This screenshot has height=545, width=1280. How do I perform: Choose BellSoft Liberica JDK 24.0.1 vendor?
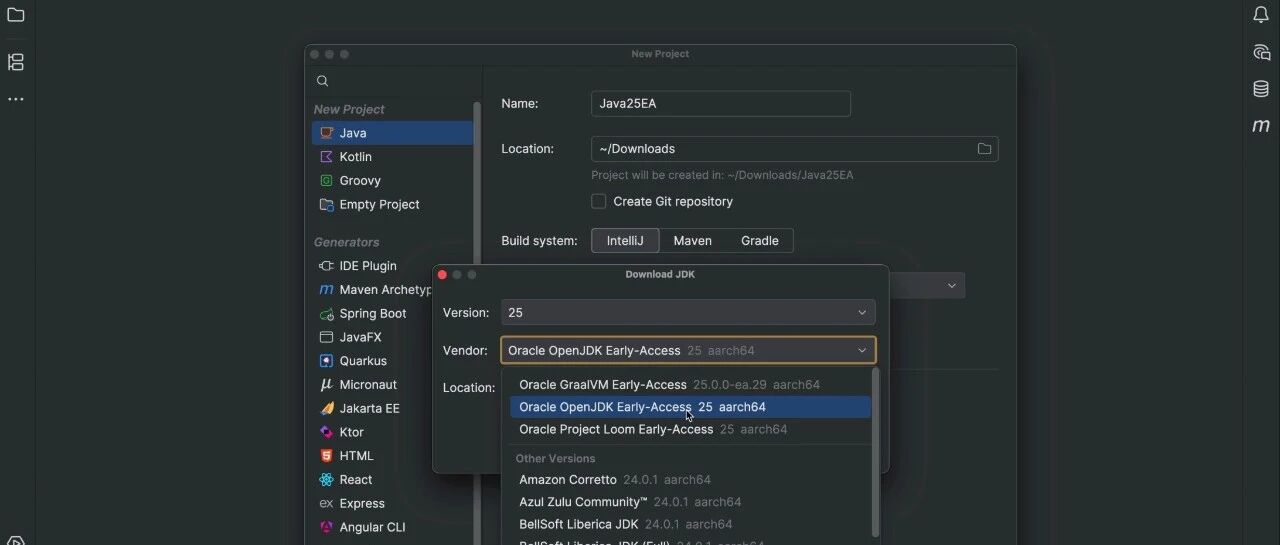coord(690,524)
